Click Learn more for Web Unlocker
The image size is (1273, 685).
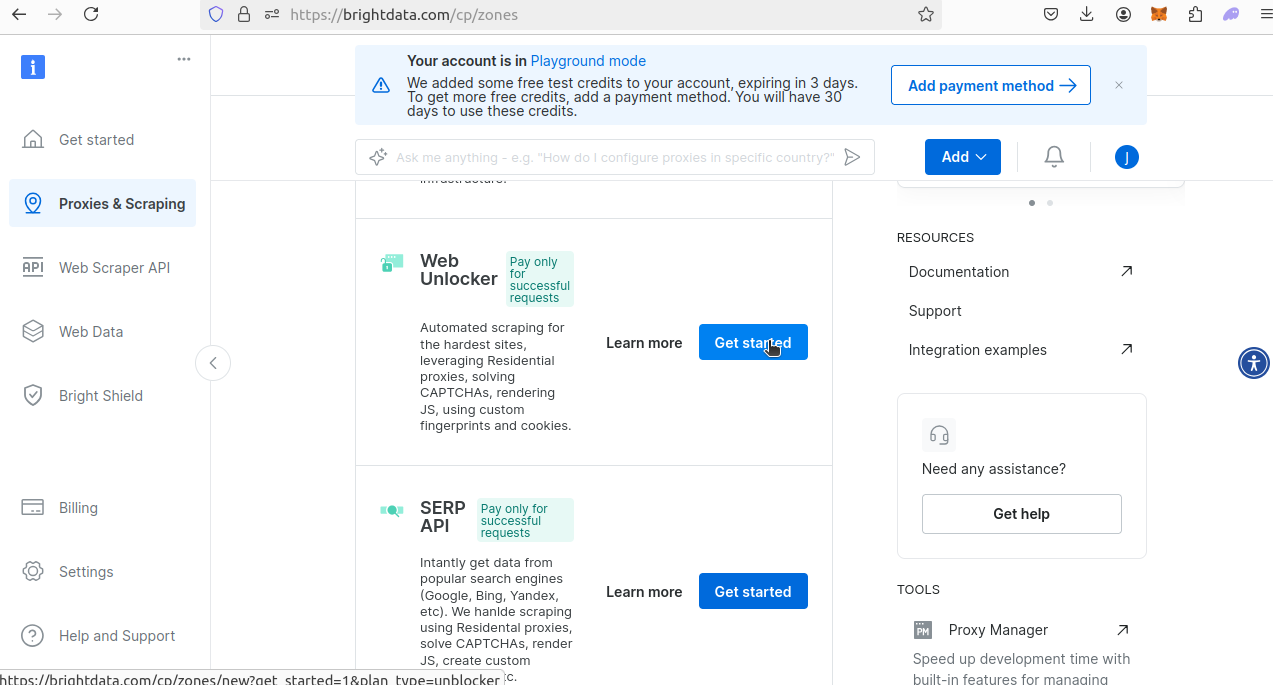click(x=644, y=343)
